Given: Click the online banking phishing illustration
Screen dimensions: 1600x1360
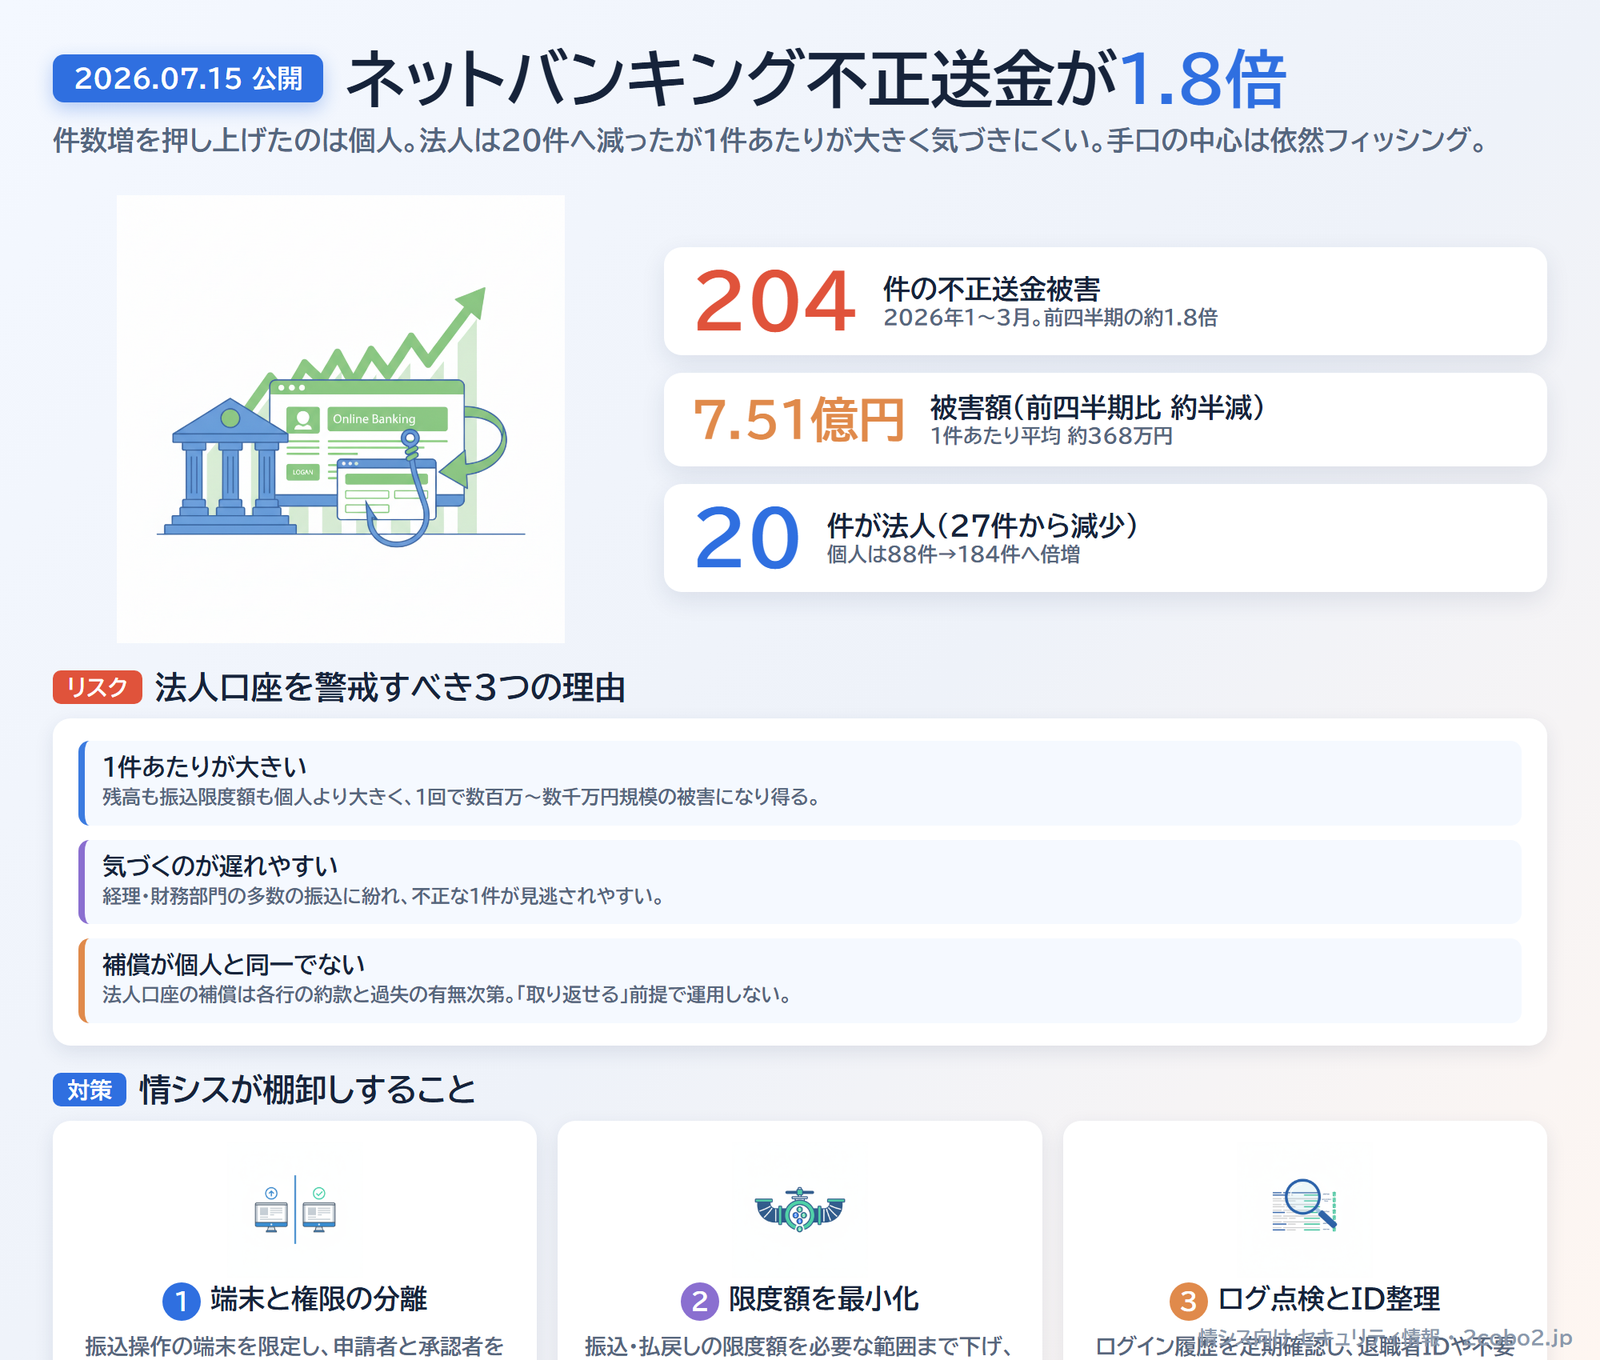Looking at the screenshot, I should click(x=341, y=418).
